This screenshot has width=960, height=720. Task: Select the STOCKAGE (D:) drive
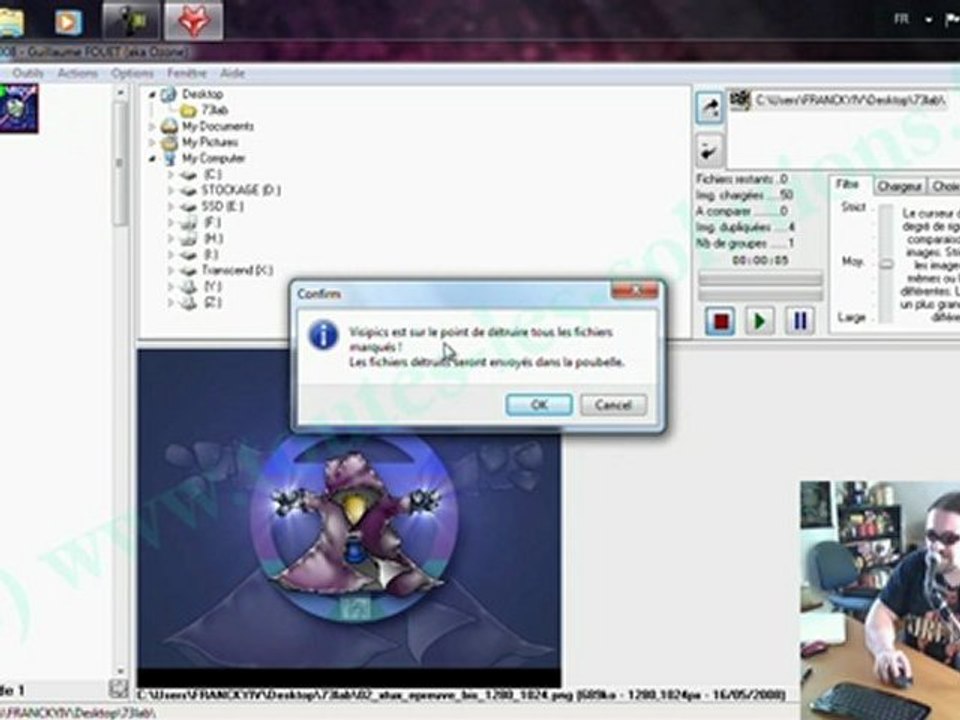(x=241, y=190)
